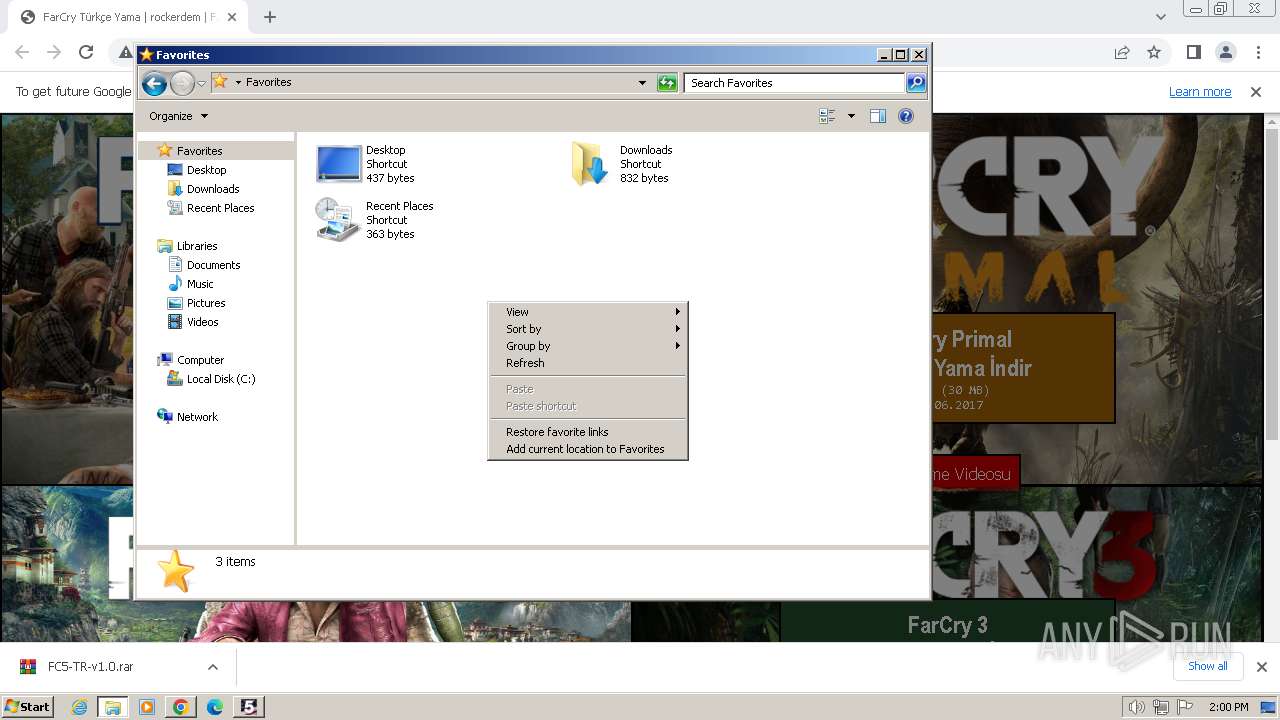Click Windows Explorer taskbar icon
Screen dimensions: 1280x720
(x=113, y=707)
